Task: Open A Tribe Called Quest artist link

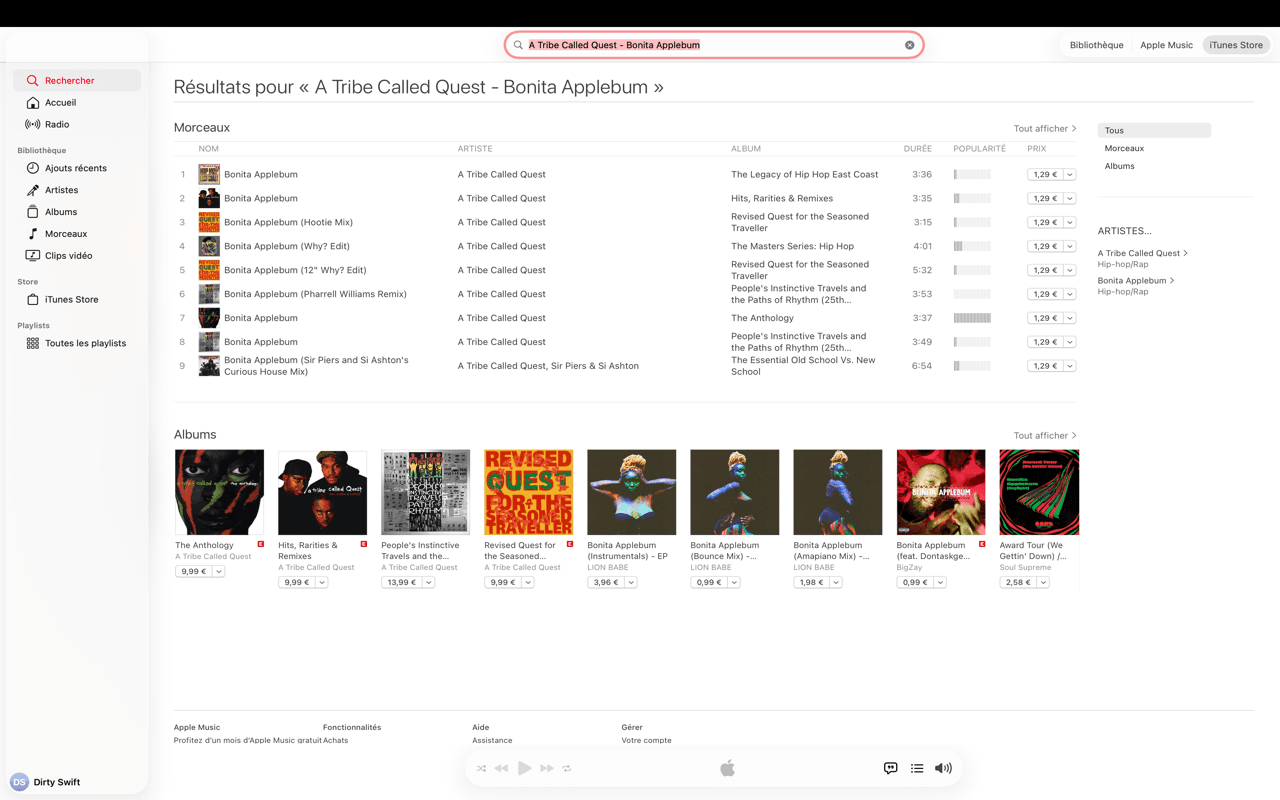Action: [x=1142, y=253]
